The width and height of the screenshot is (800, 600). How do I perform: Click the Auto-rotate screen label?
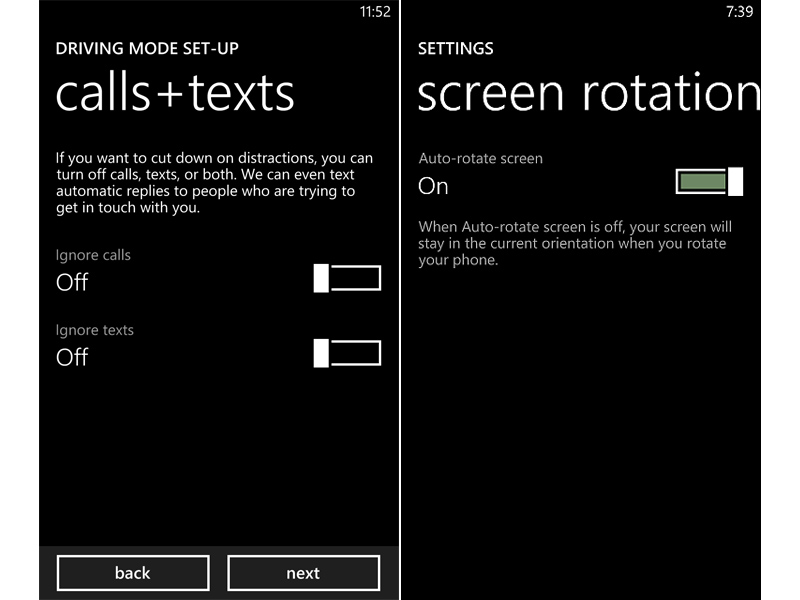click(x=481, y=158)
